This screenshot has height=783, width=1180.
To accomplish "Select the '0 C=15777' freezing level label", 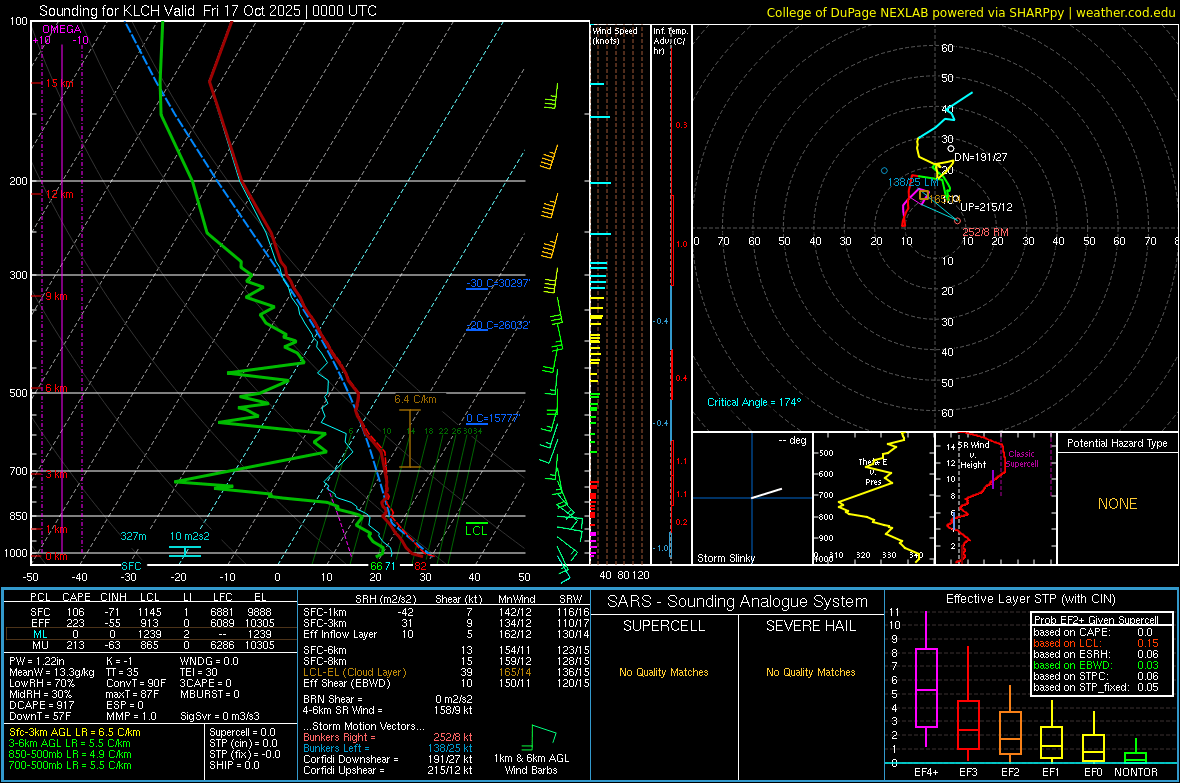I will click(493, 418).
